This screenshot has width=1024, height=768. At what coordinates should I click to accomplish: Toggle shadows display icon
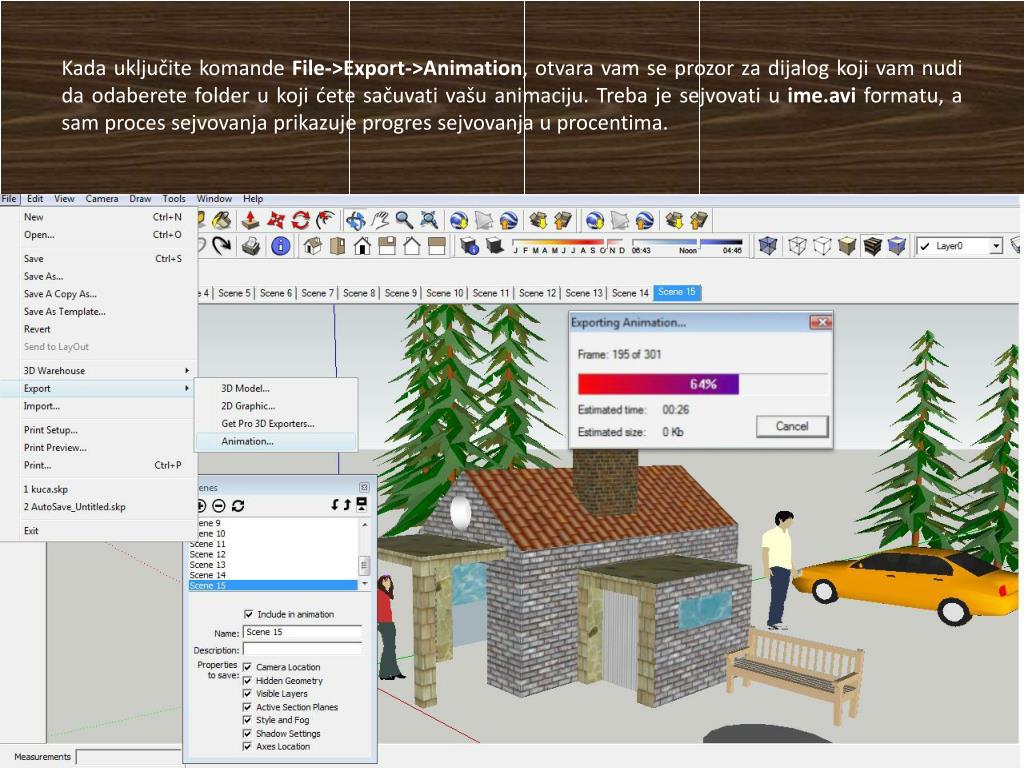pyautogui.click(x=494, y=246)
